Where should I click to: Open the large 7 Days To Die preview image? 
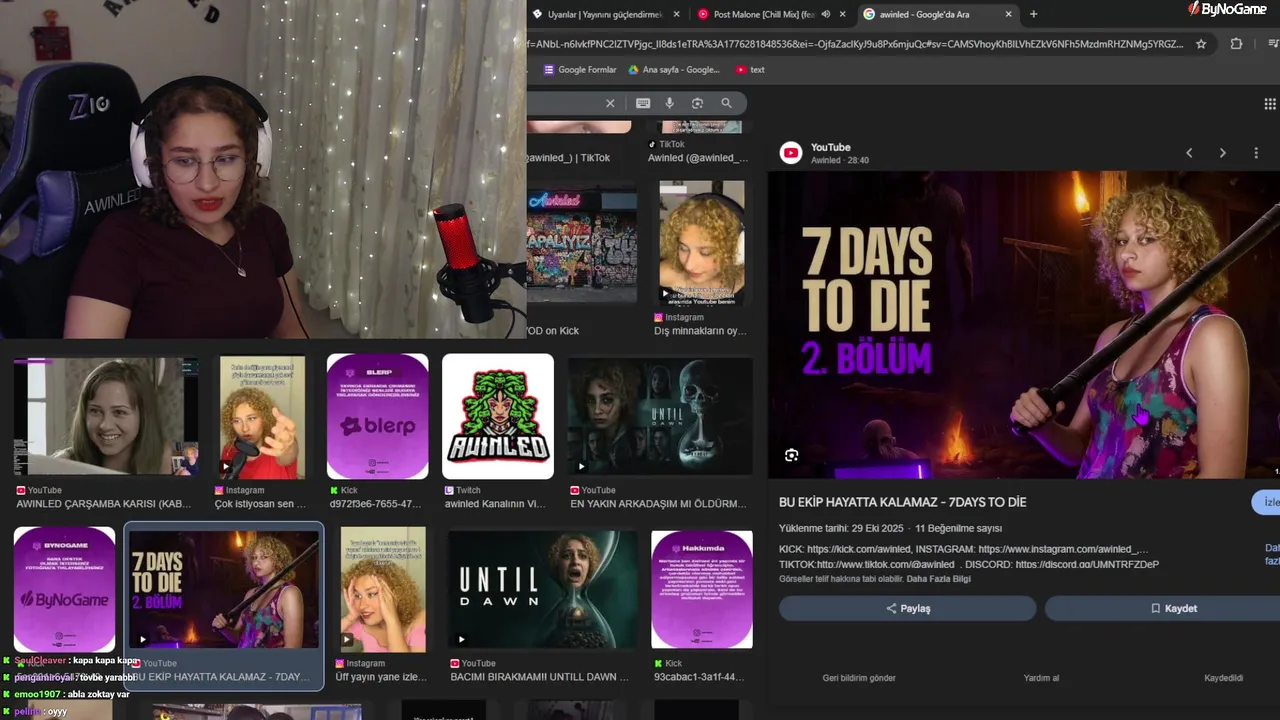(x=1024, y=325)
